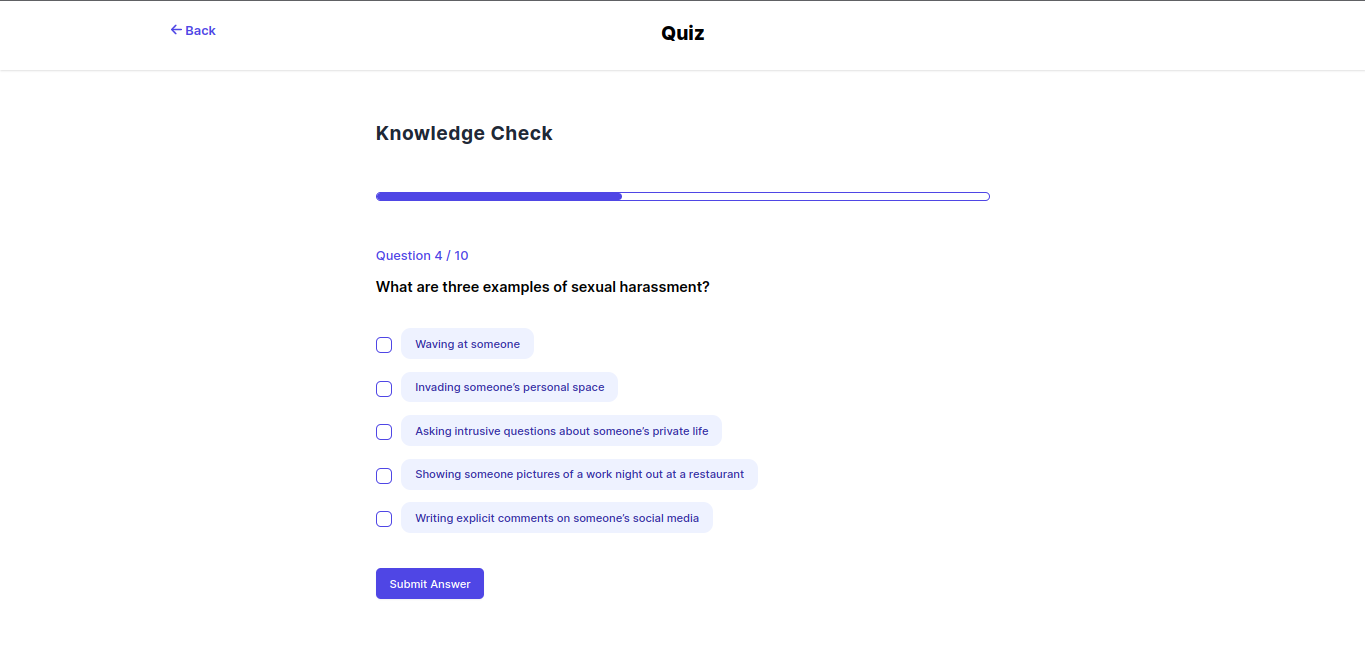The width and height of the screenshot is (1365, 648).
Task: Toggle the work night out pictures checkbox
Action: click(x=384, y=476)
